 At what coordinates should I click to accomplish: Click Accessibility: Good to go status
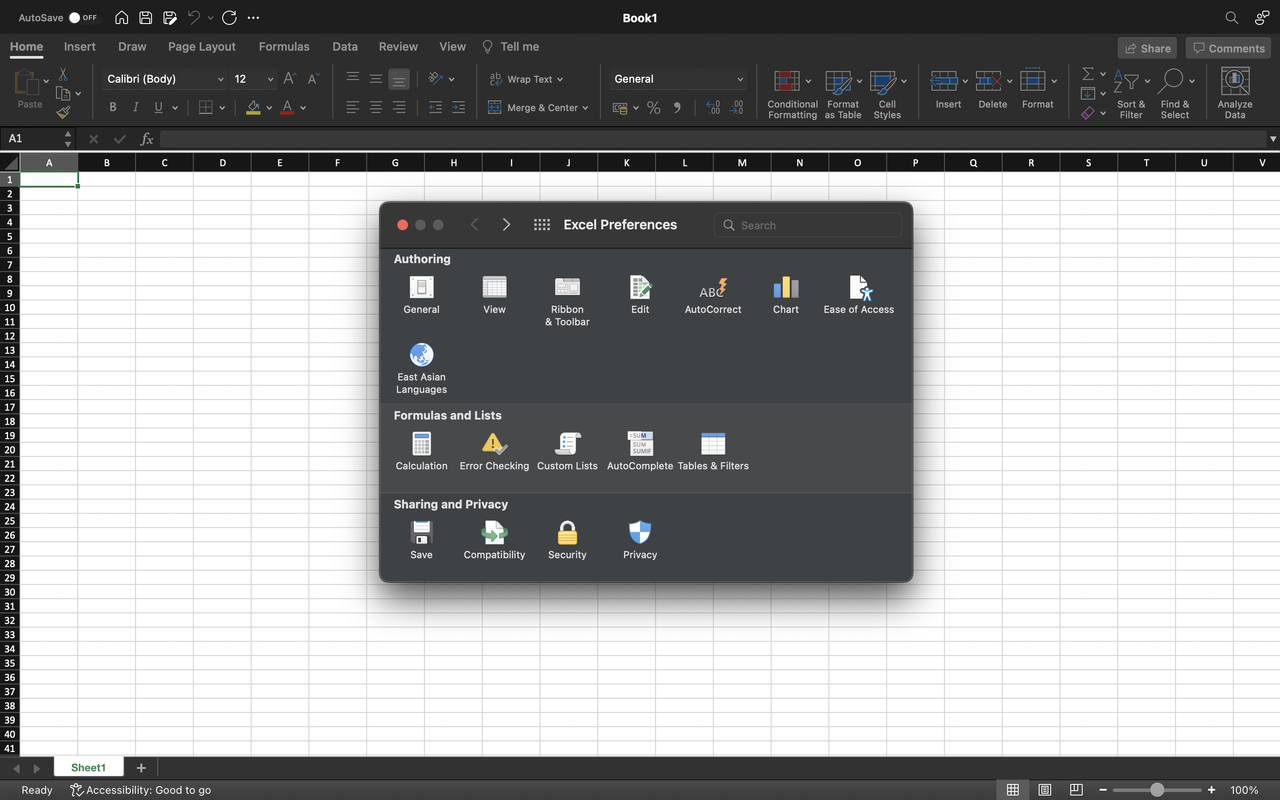coord(140,790)
